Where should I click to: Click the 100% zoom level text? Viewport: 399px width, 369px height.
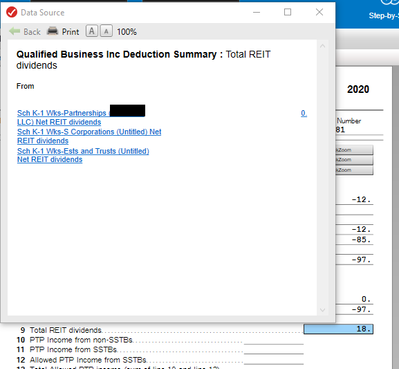pos(127,32)
